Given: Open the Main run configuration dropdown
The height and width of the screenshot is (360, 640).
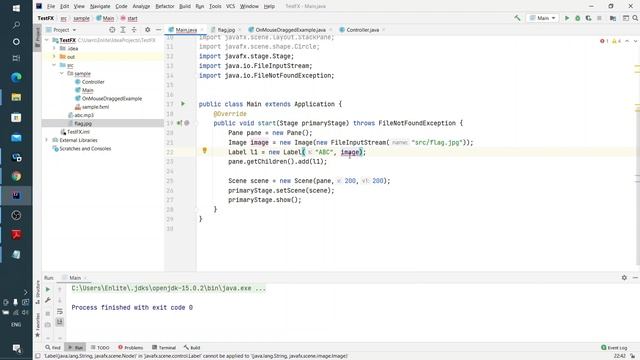Looking at the screenshot, I should 542,18.
